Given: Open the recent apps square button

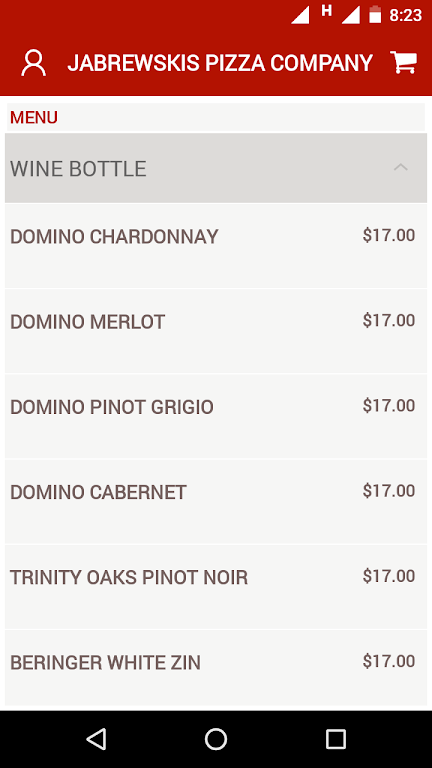Looking at the screenshot, I should pyautogui.click(x=336, y=739).
